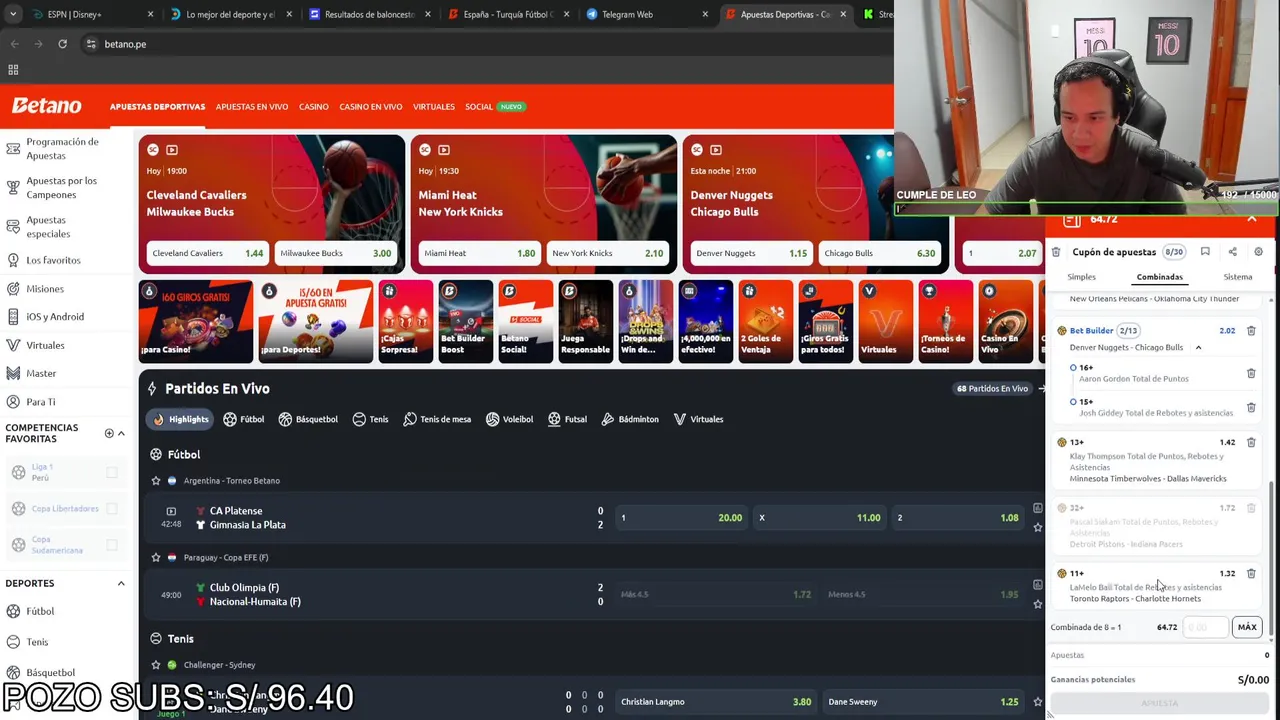Remove the Josh Giddey rebotes y asistencias pick
This screenshot has width=1280, height=720.
tap(1251, 407)
